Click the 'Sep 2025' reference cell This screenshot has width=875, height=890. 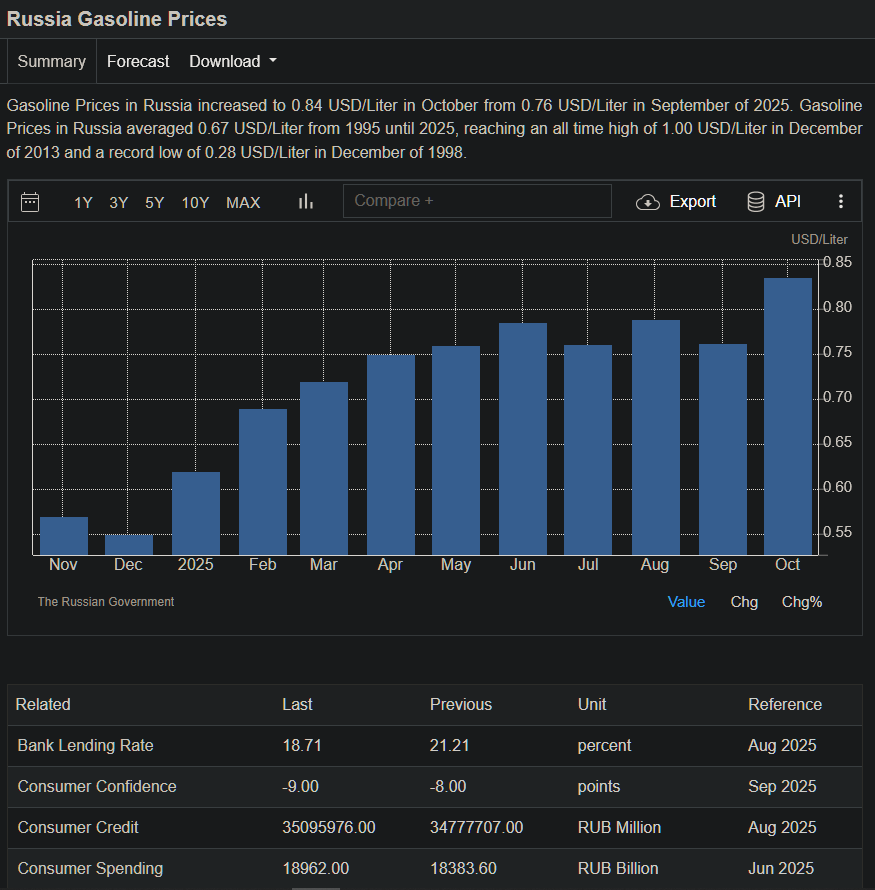(x=782, y=786)
